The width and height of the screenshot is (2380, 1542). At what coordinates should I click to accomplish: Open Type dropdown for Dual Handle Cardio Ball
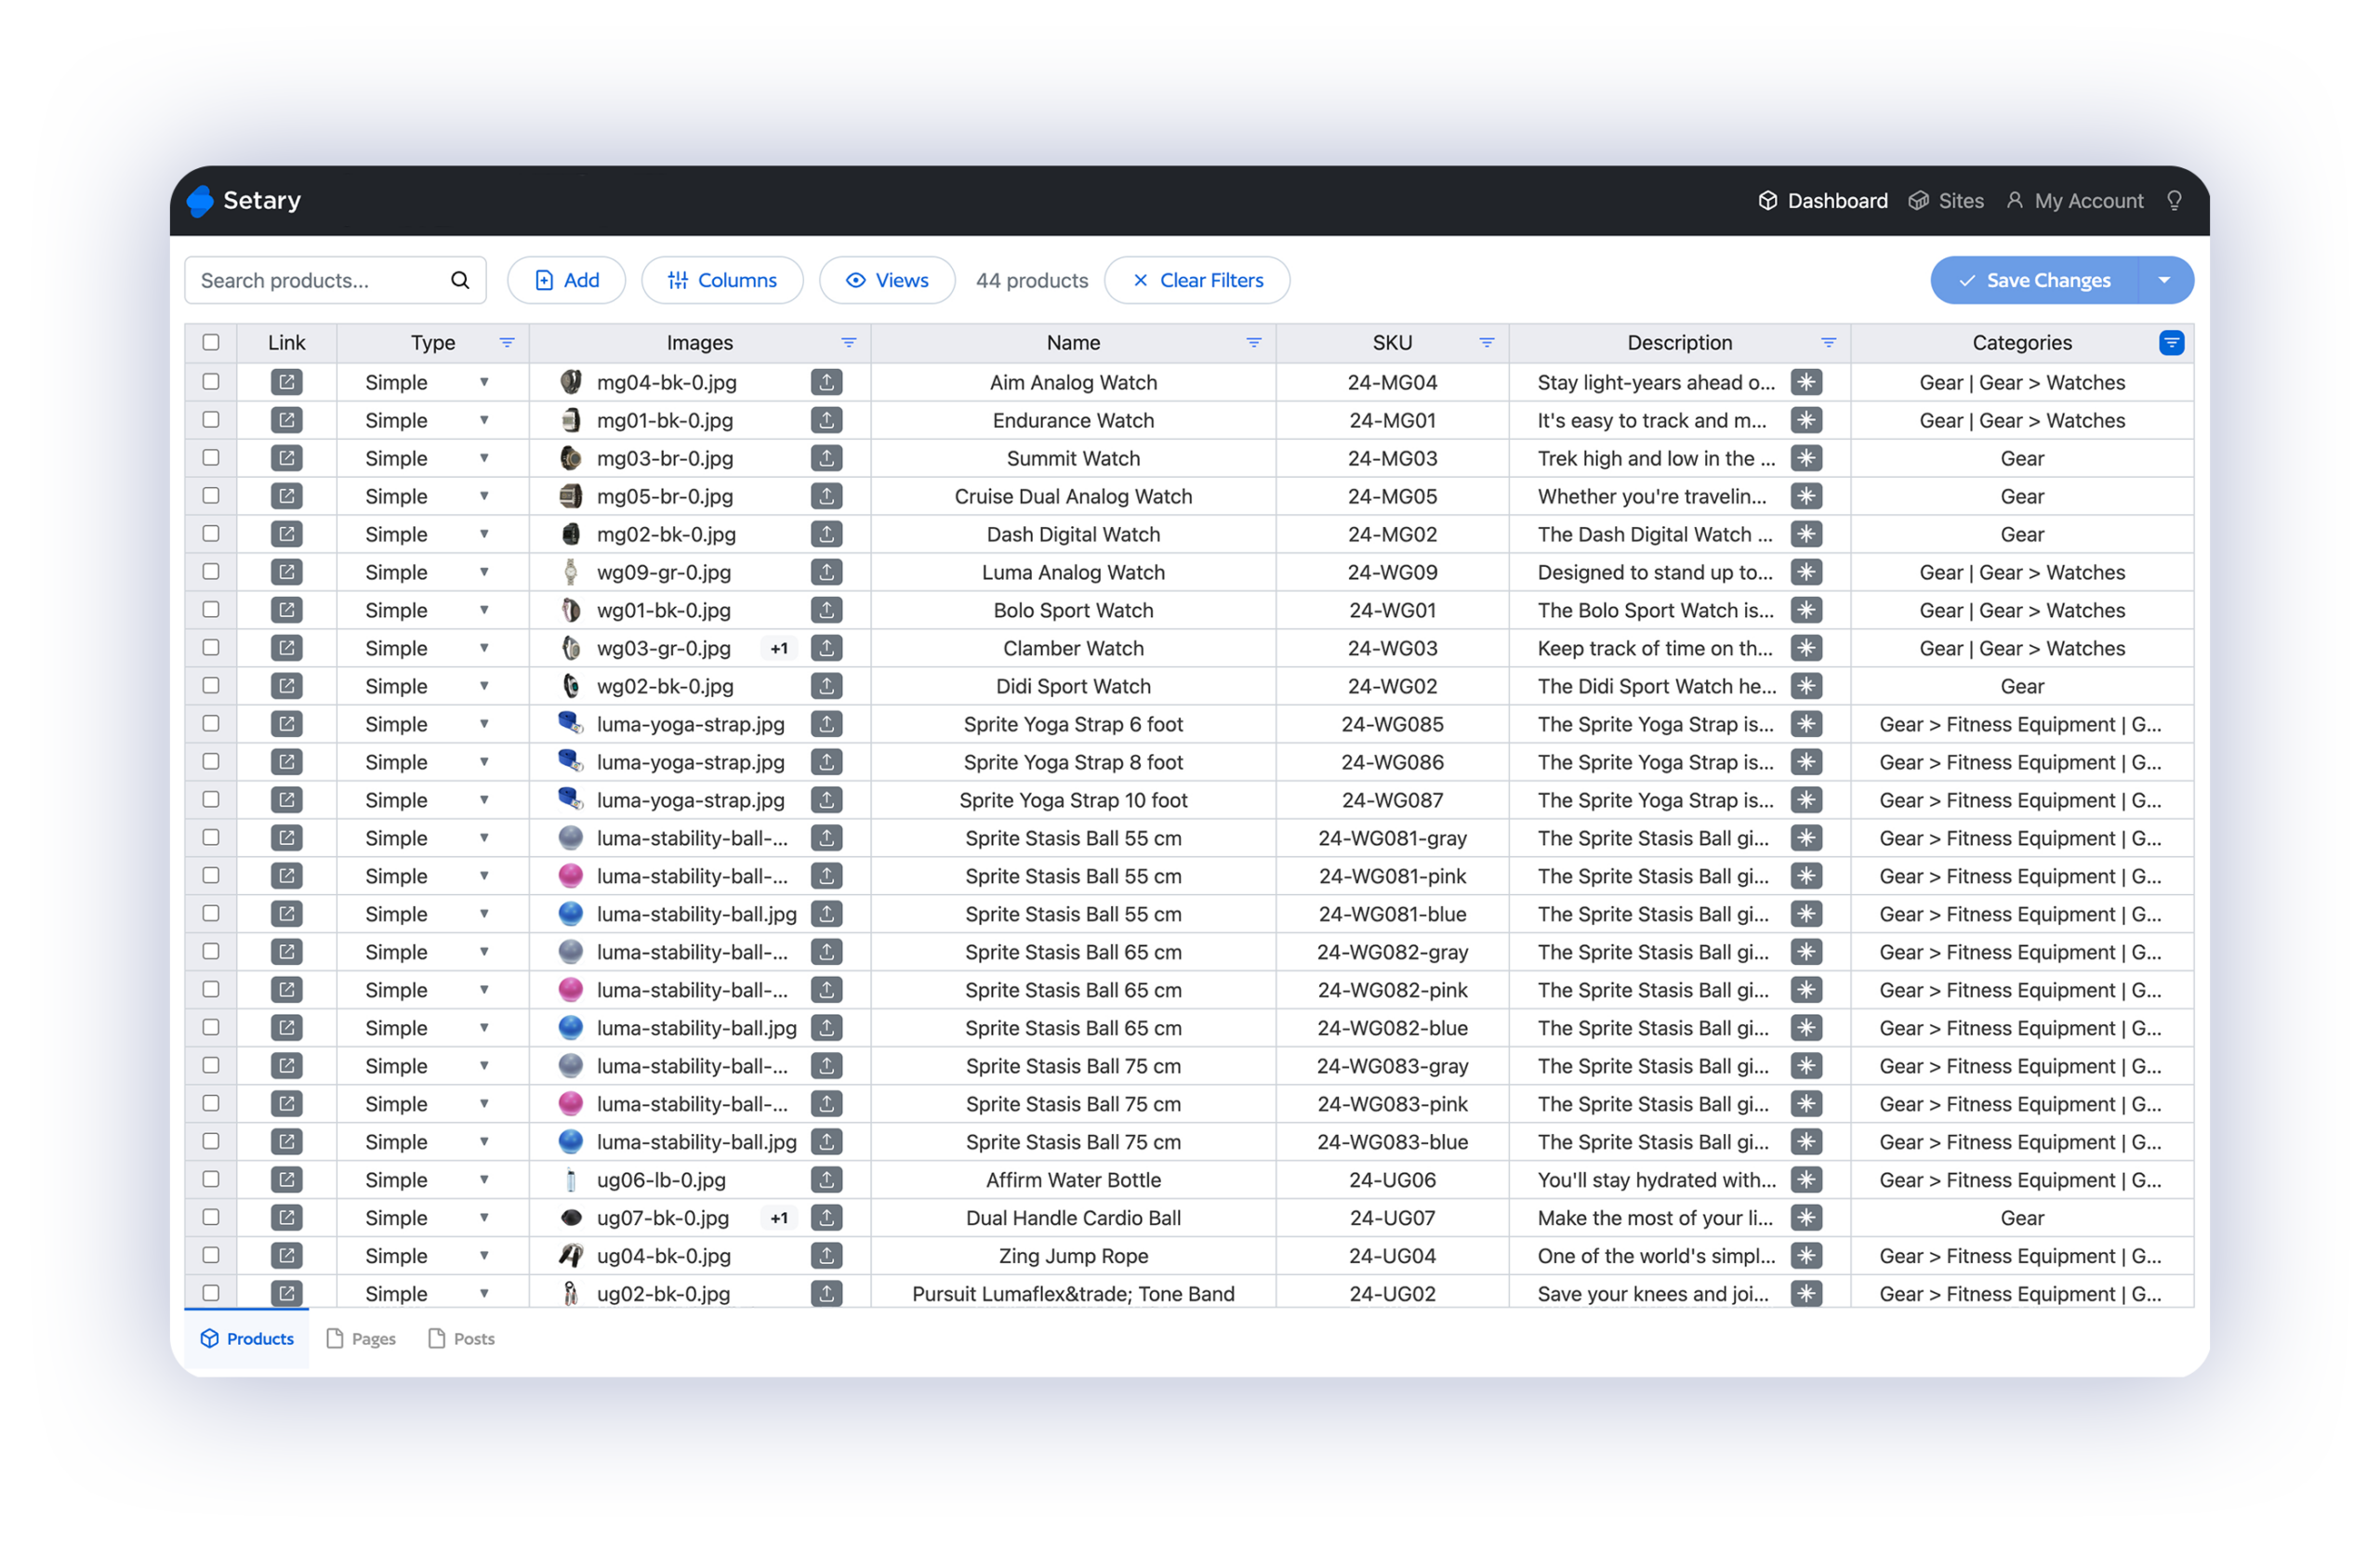coord(484,1217)
